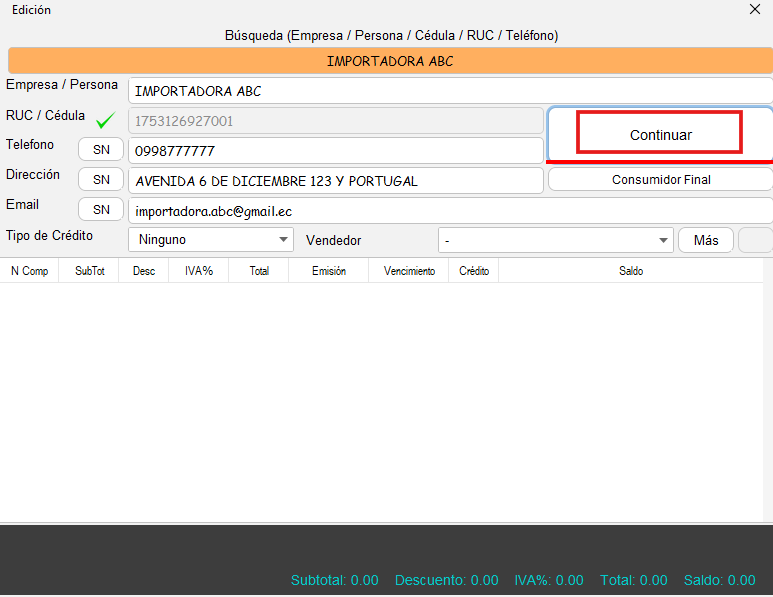Click the Telefono field with 0998777777
This screenshot has height=597, width=773.
335,151
